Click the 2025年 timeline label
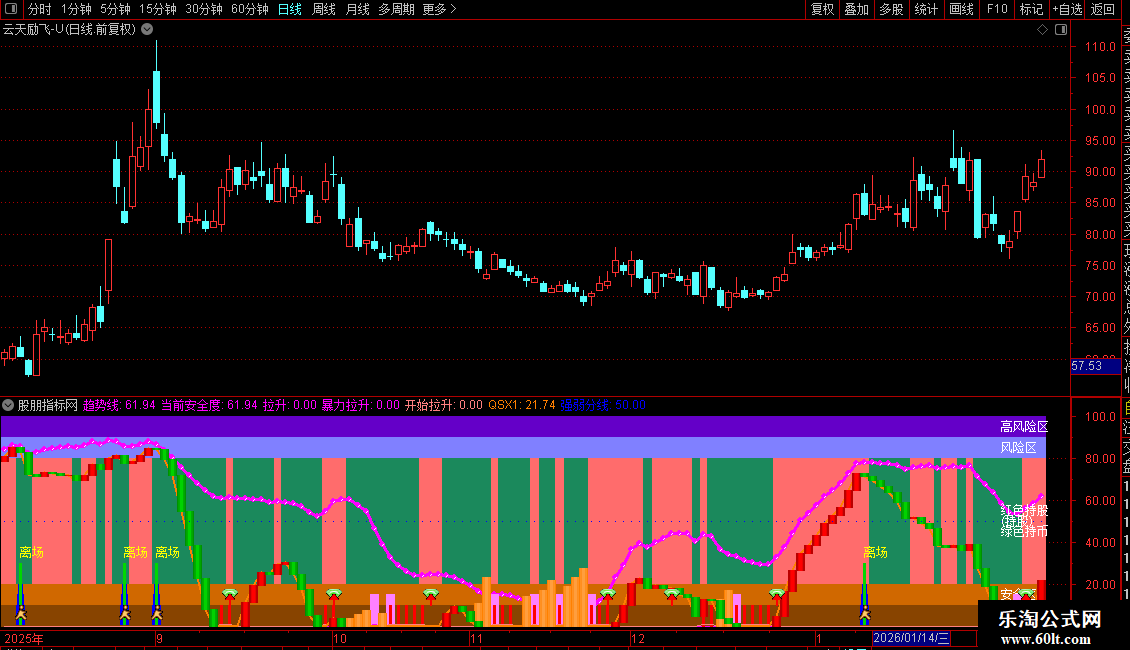This screenshot has height=650, width=1130. 24,638
